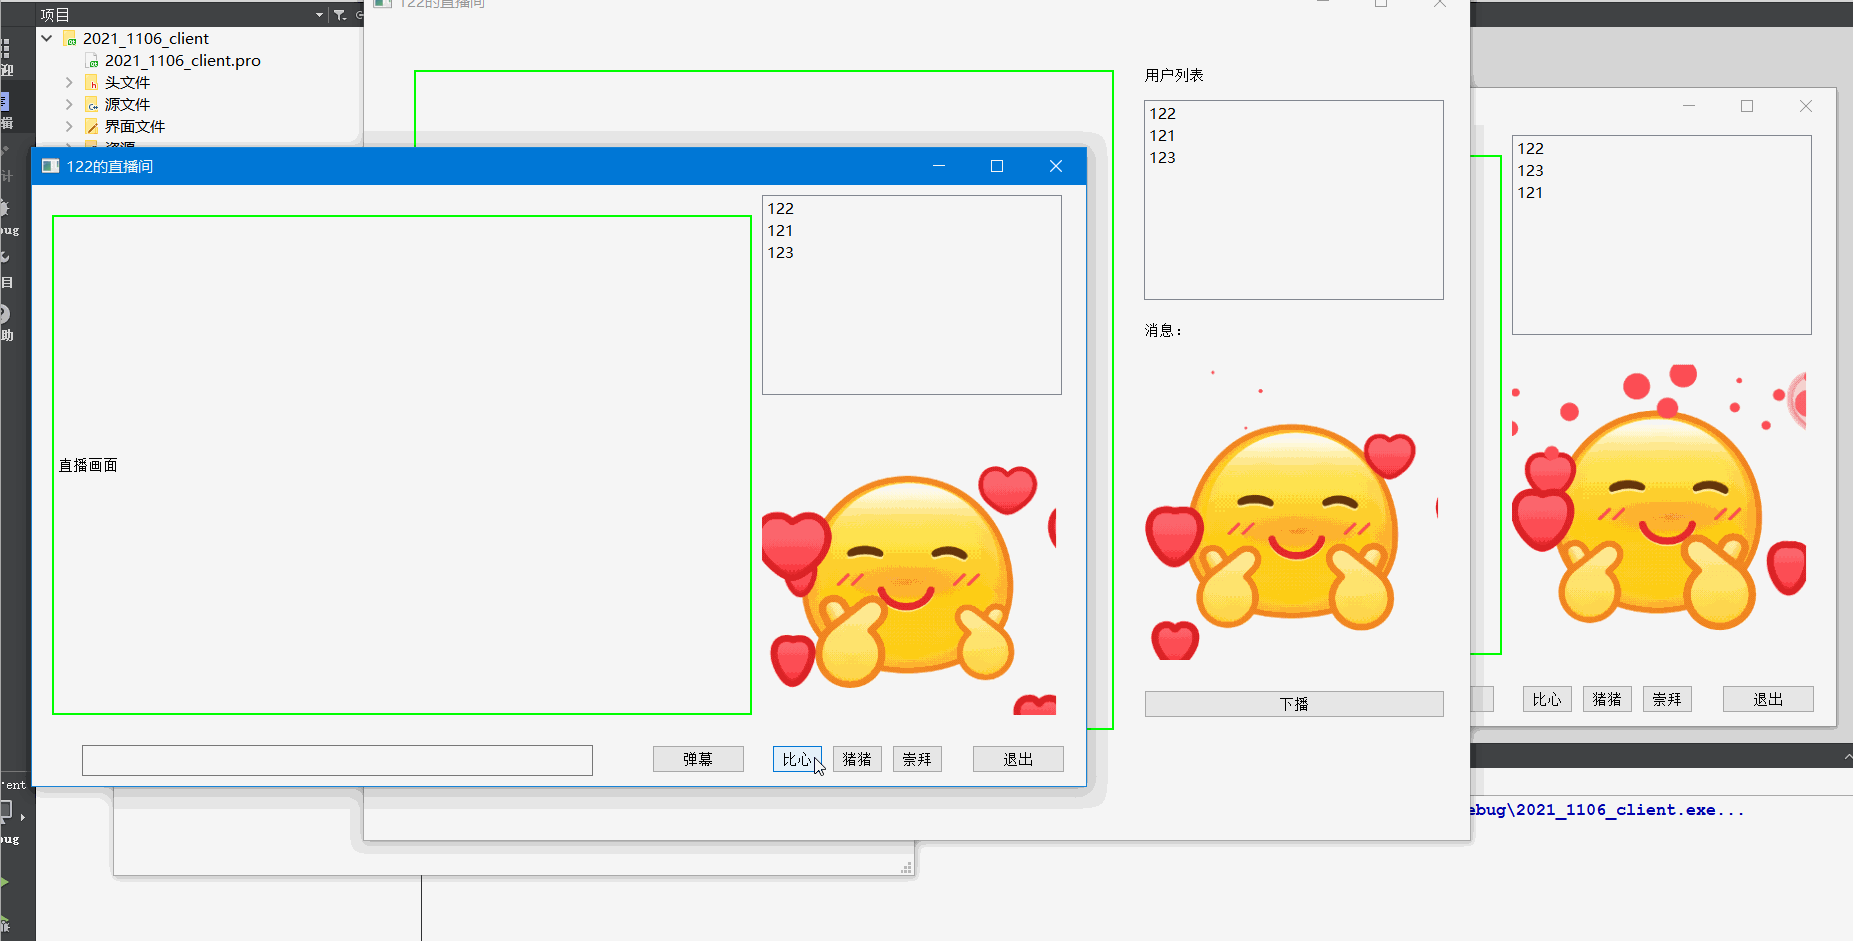Click 崇拜 button in far-right window
The image size is (1853, 941).
pos(1667,699)
